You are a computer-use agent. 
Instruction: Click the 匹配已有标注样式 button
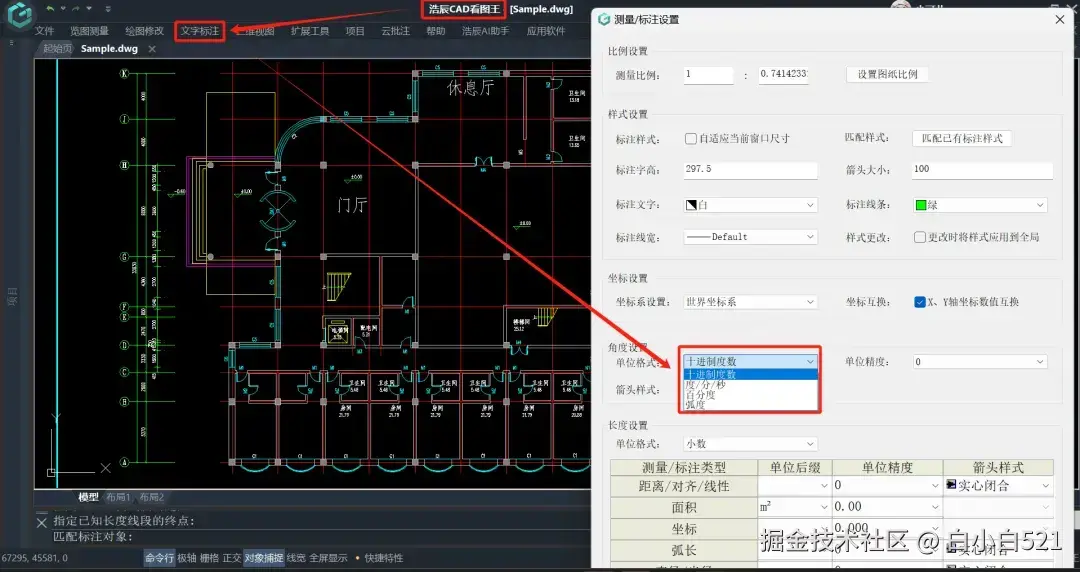962,139
